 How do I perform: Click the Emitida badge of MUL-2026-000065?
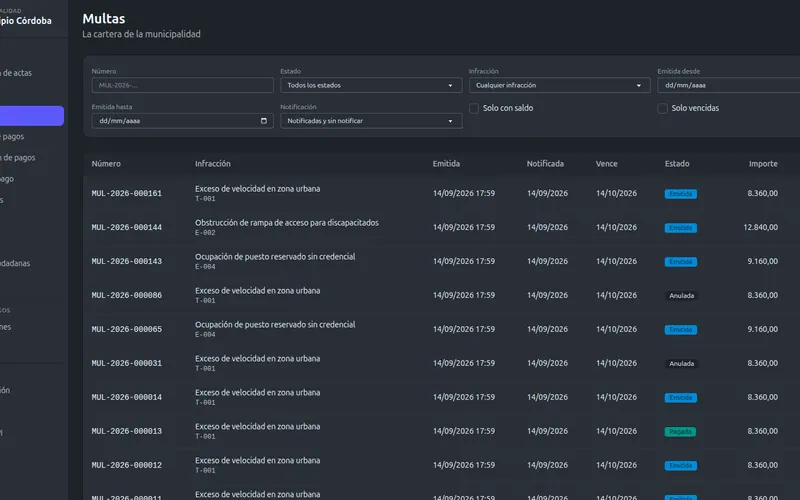click(x=681, y=330)
